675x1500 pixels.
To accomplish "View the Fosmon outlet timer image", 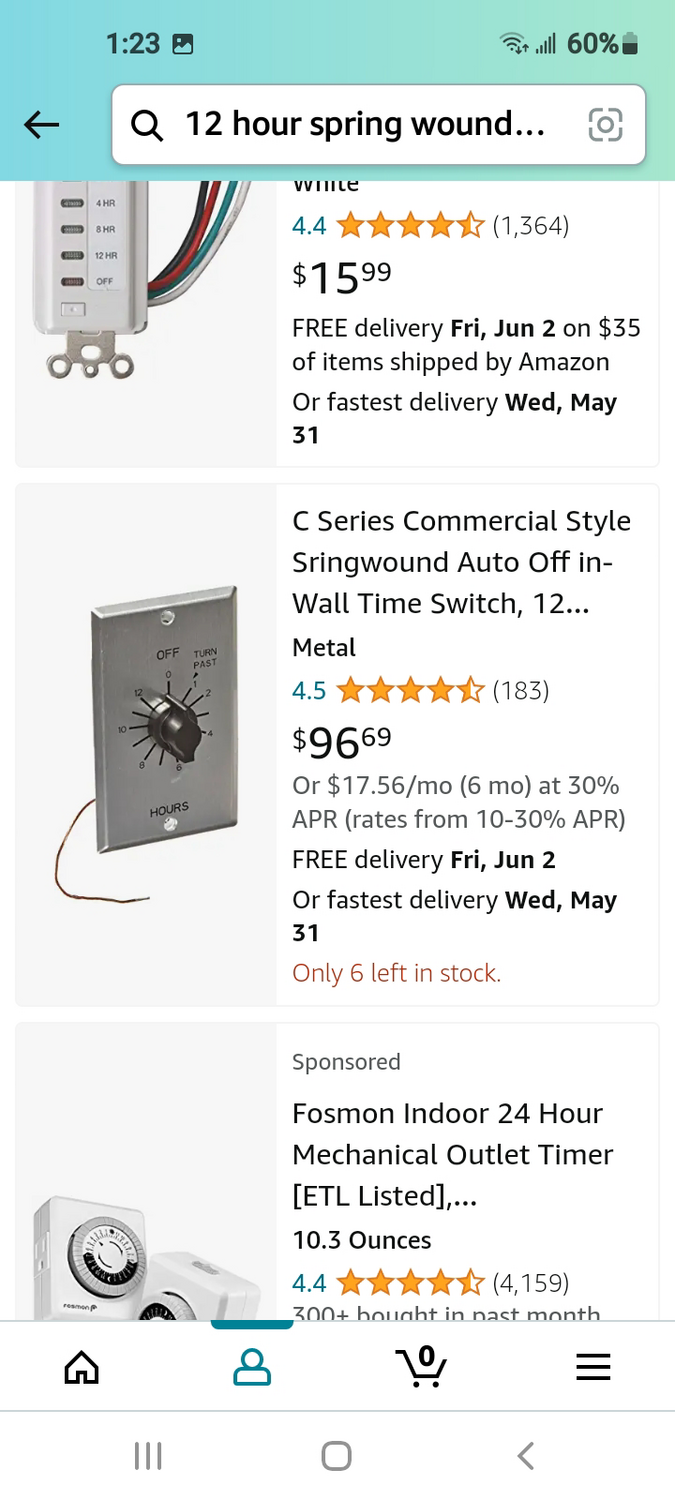I will click(x=146, y=1255).
